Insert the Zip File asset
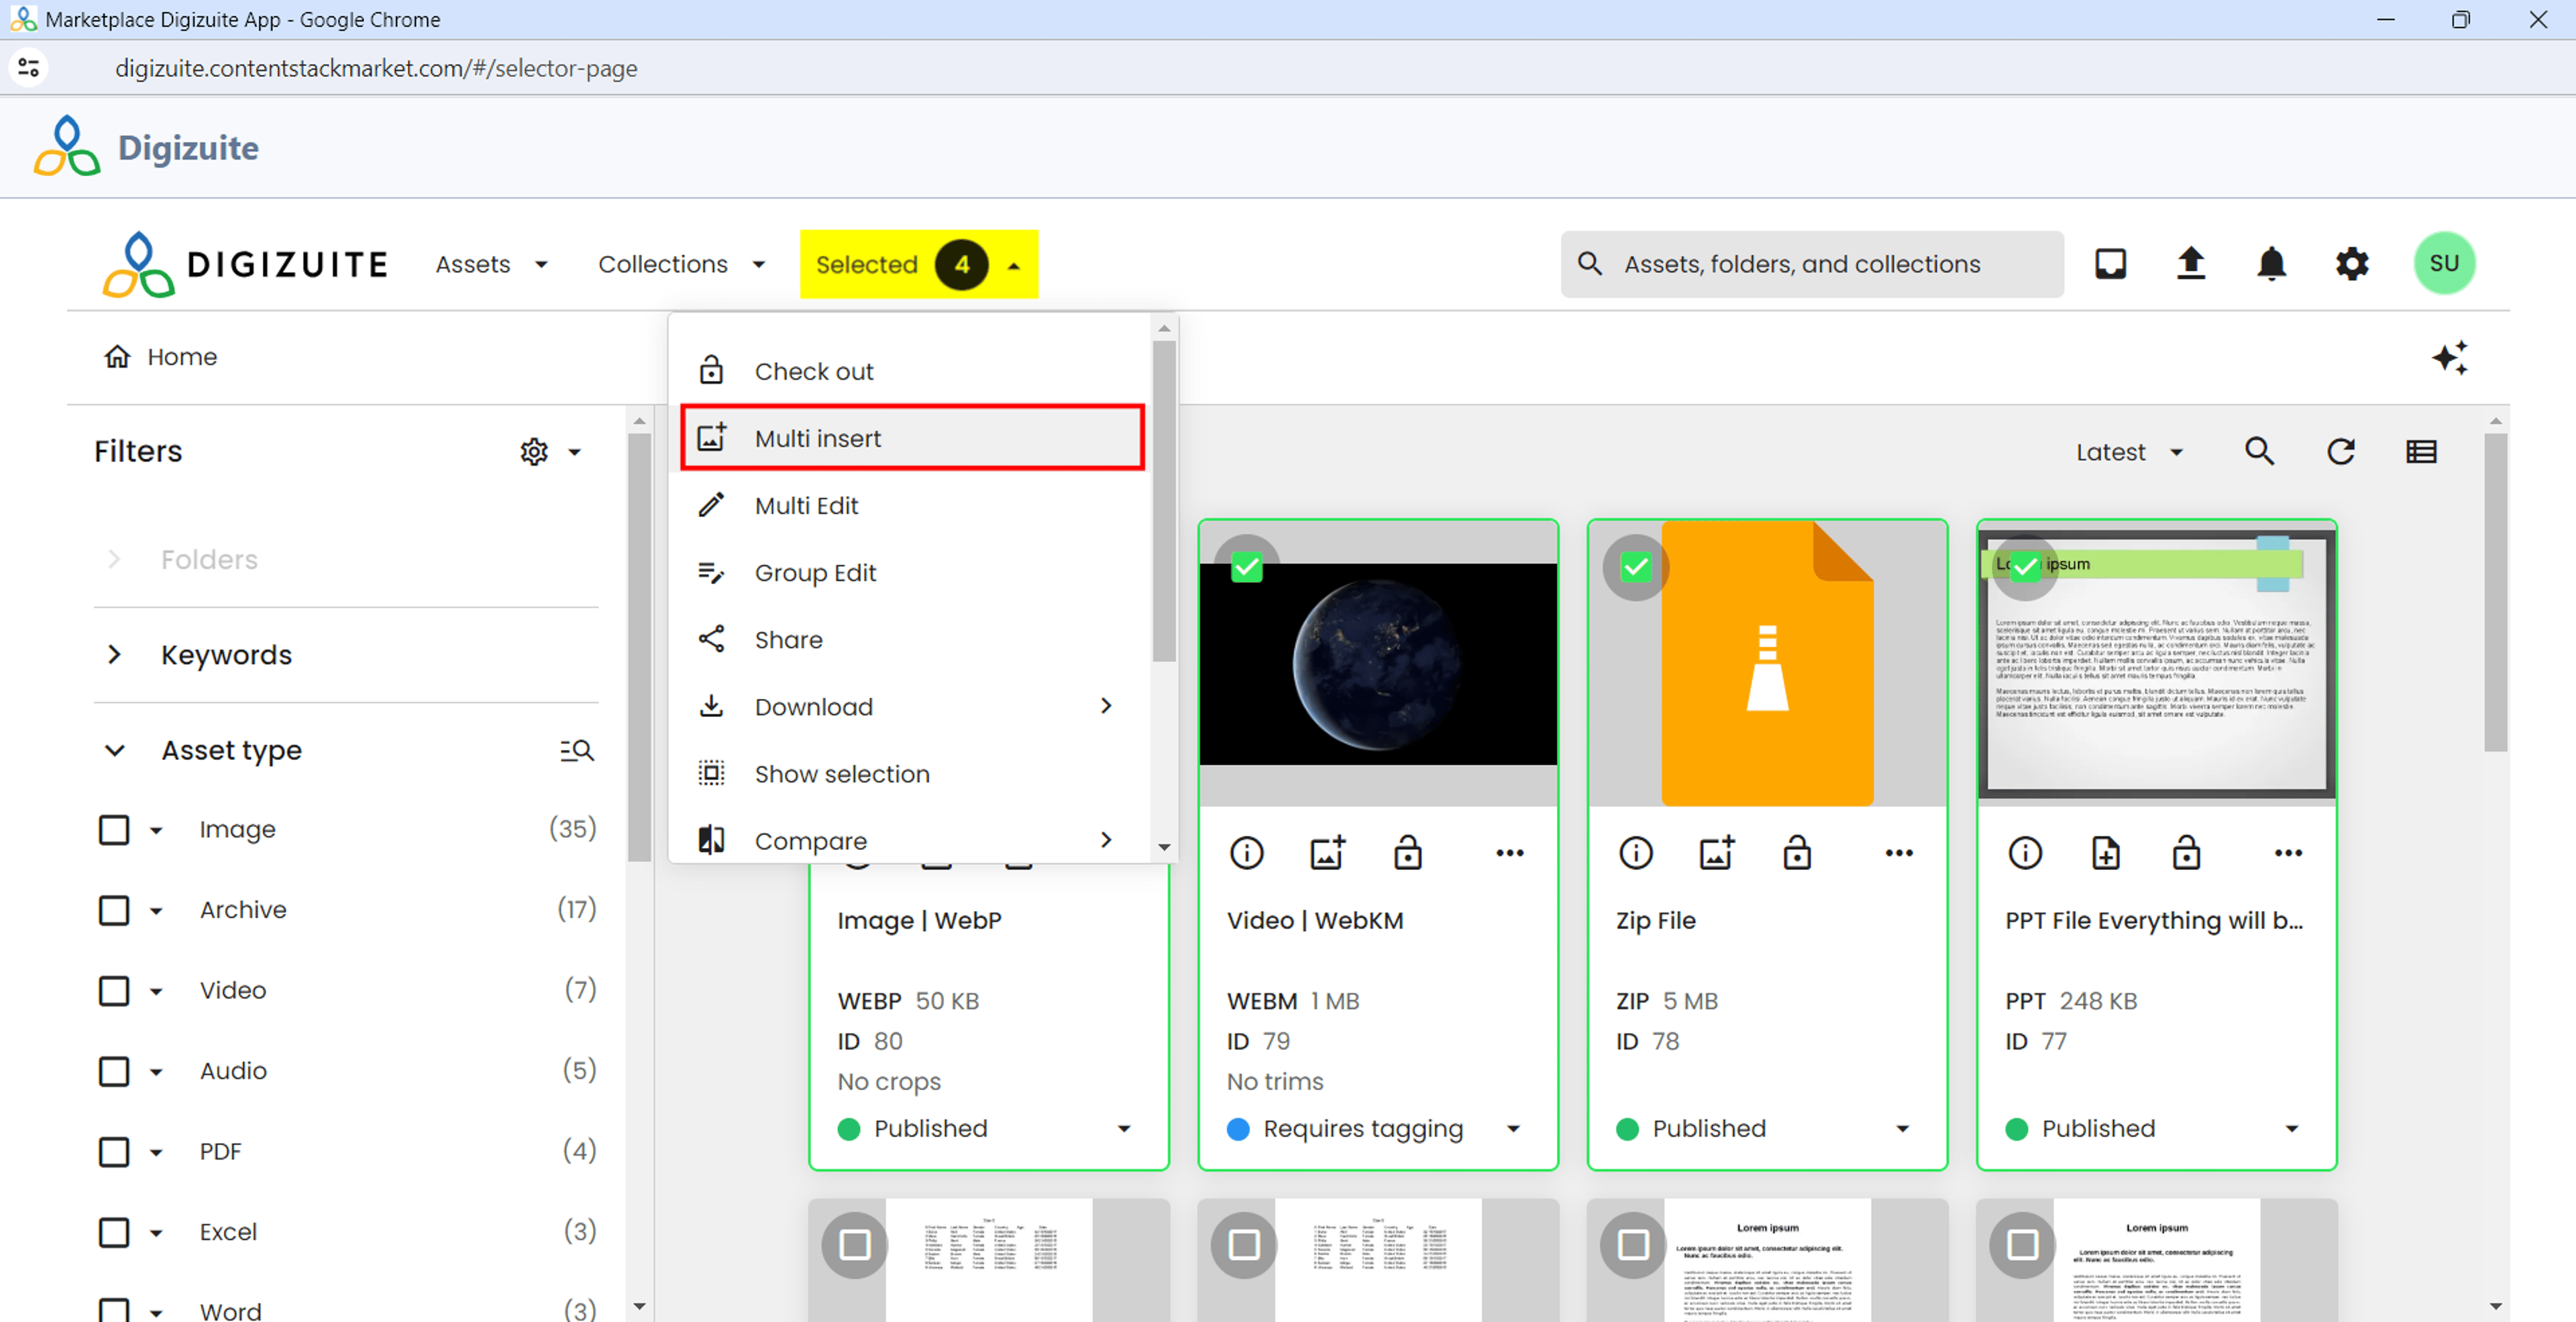Viewport: 2576px width, 1322px height. (1717, 853)
